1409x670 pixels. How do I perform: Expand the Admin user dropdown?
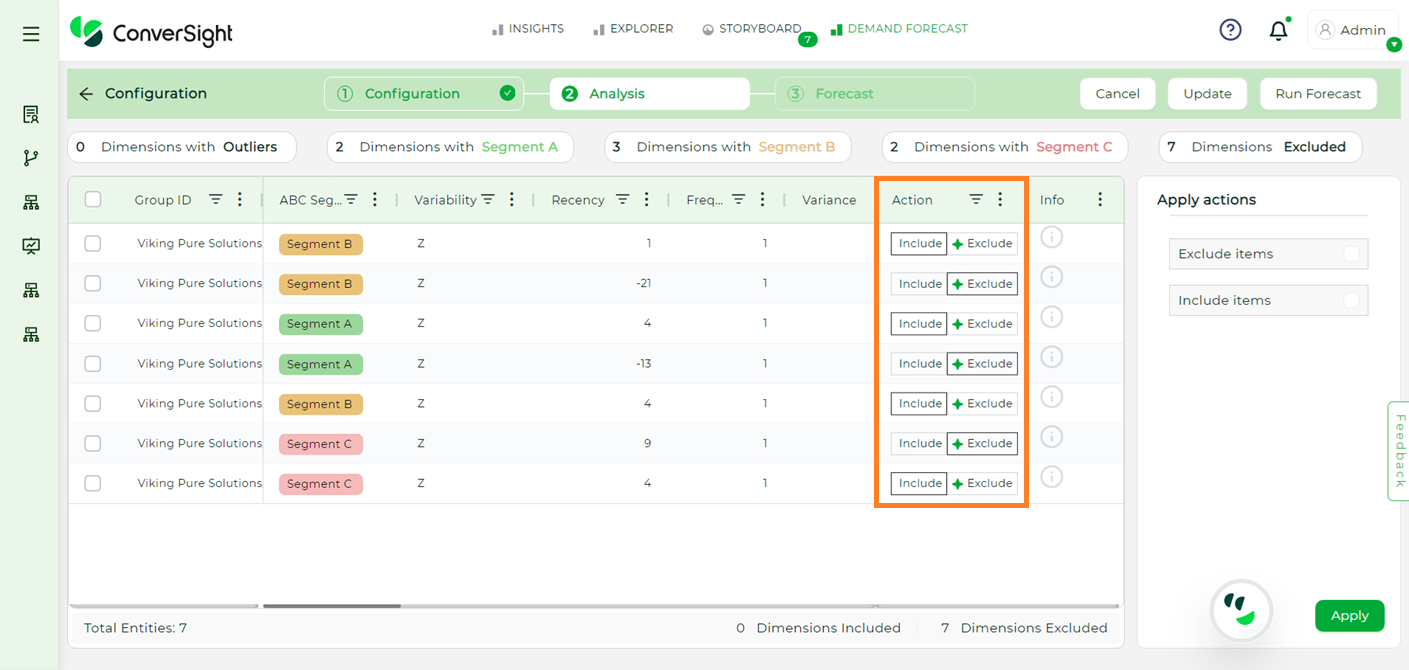click(x=1394, y=45)
